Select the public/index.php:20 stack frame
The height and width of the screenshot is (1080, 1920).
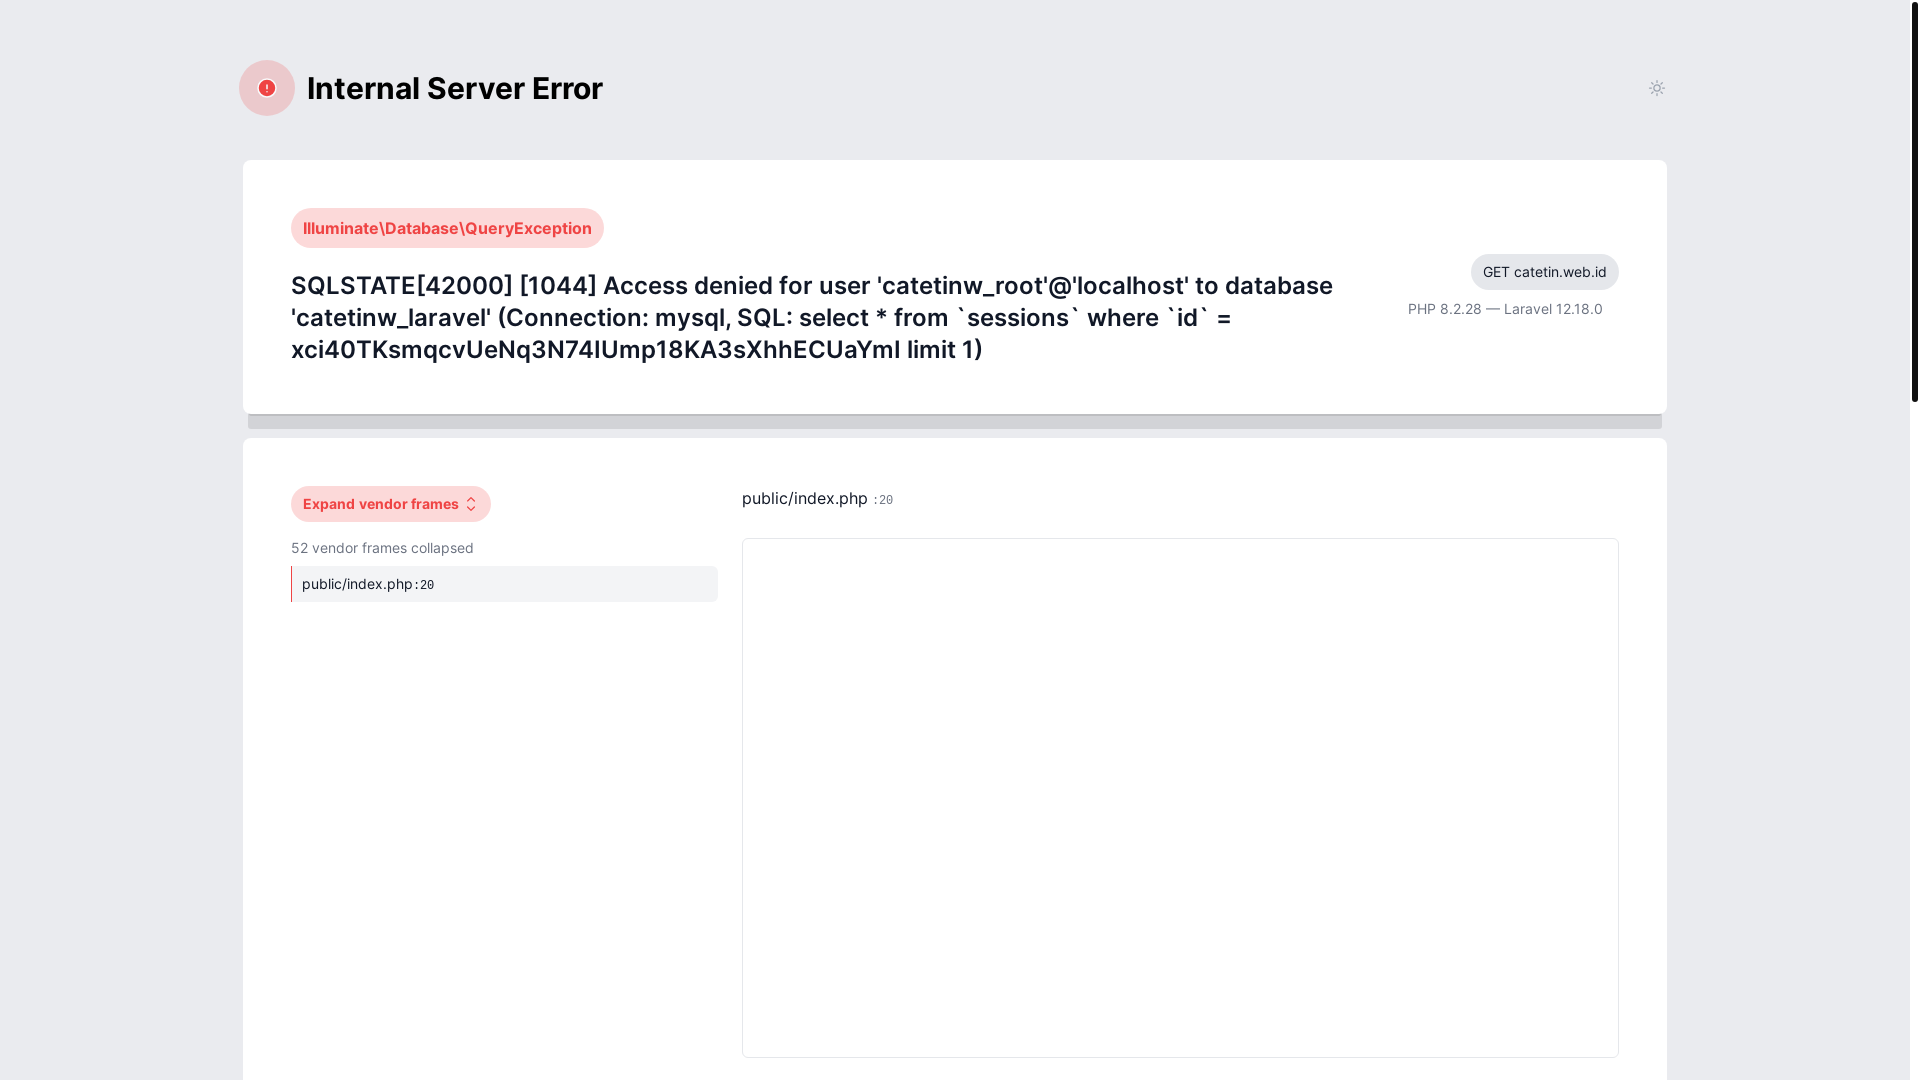pos(504,584)
